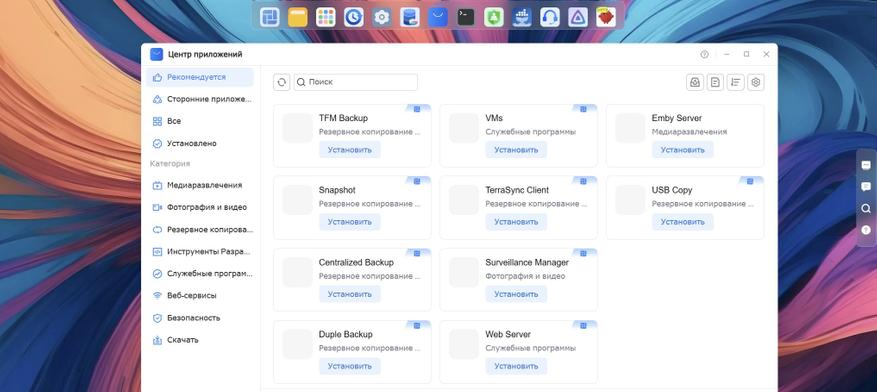Image resolution: width=877 pixels, height=392 pixels.
Task: Filter by Резервное копирование category
Action: click(200, 229)
